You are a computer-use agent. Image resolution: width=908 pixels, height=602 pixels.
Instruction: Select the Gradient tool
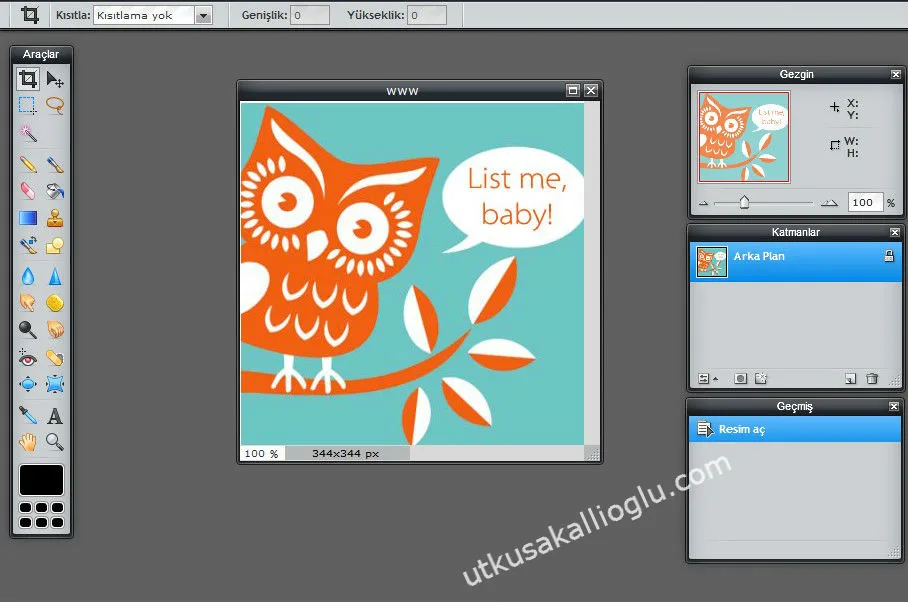tap(28, 218)
